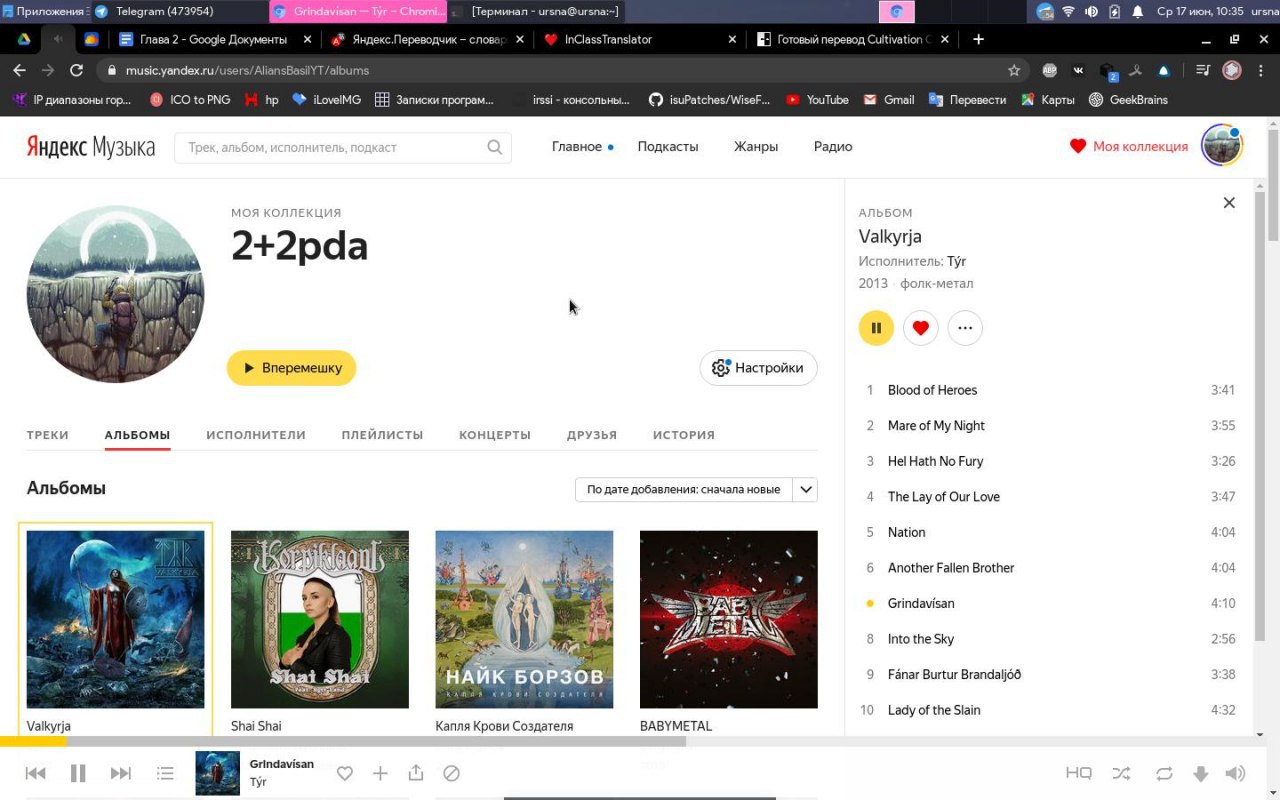This screenshot has height=800, width=1280.
Task: Switch to Треки tab
Action: point(48,435)
